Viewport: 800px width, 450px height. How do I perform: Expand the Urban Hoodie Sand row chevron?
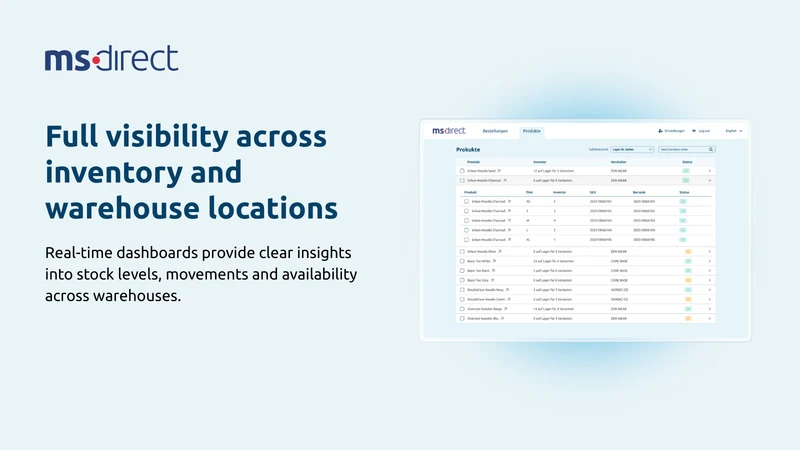(710, 171)
